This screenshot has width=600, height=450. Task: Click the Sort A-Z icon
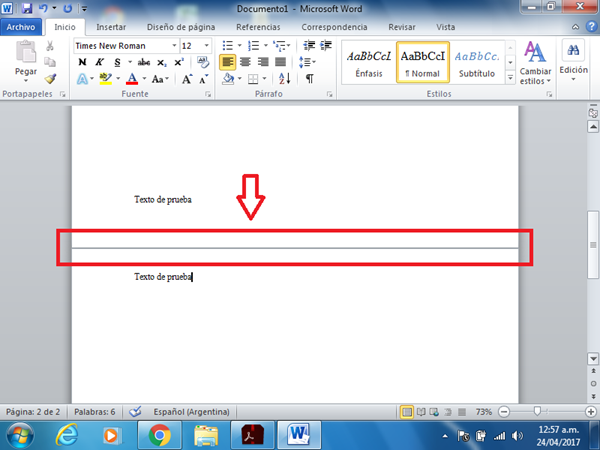click(x=285, y=79)
